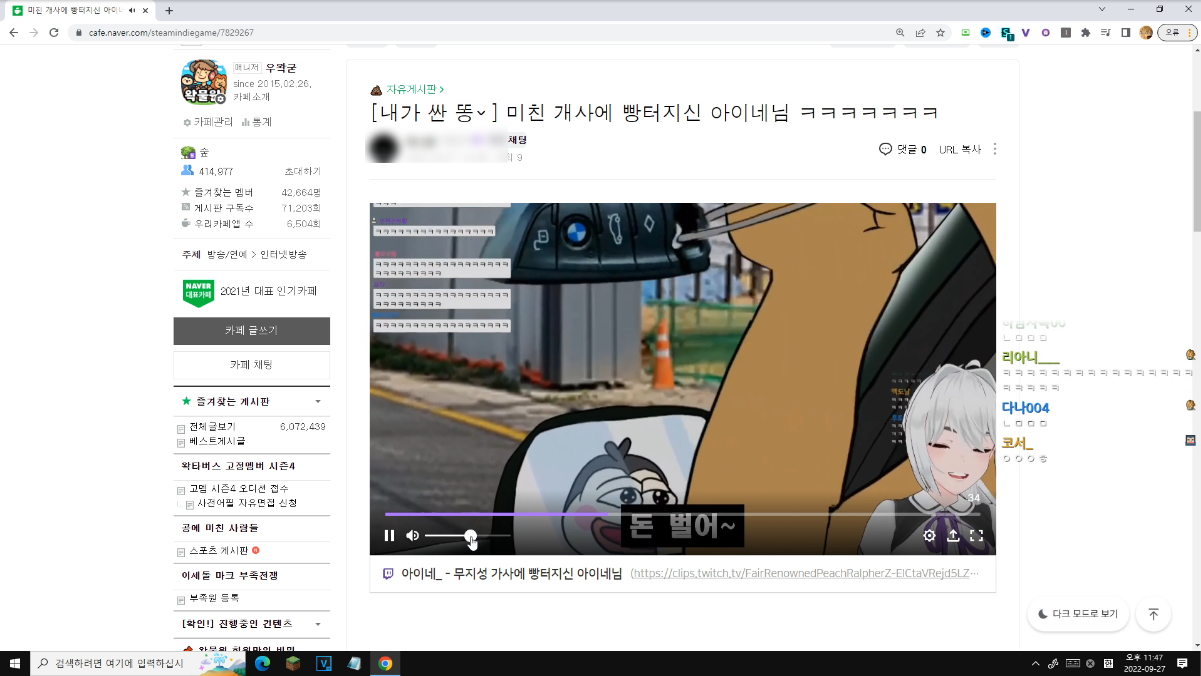This screenshot has height=676, width=1201.
Task: Open the media control playlist icon
Action: 1106,32
